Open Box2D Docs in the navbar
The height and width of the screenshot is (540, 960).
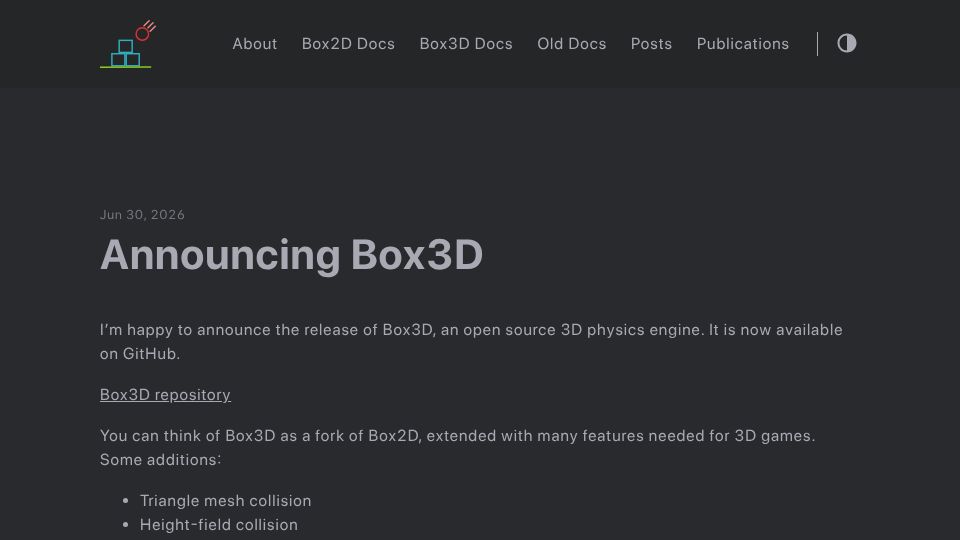point(348,44)
